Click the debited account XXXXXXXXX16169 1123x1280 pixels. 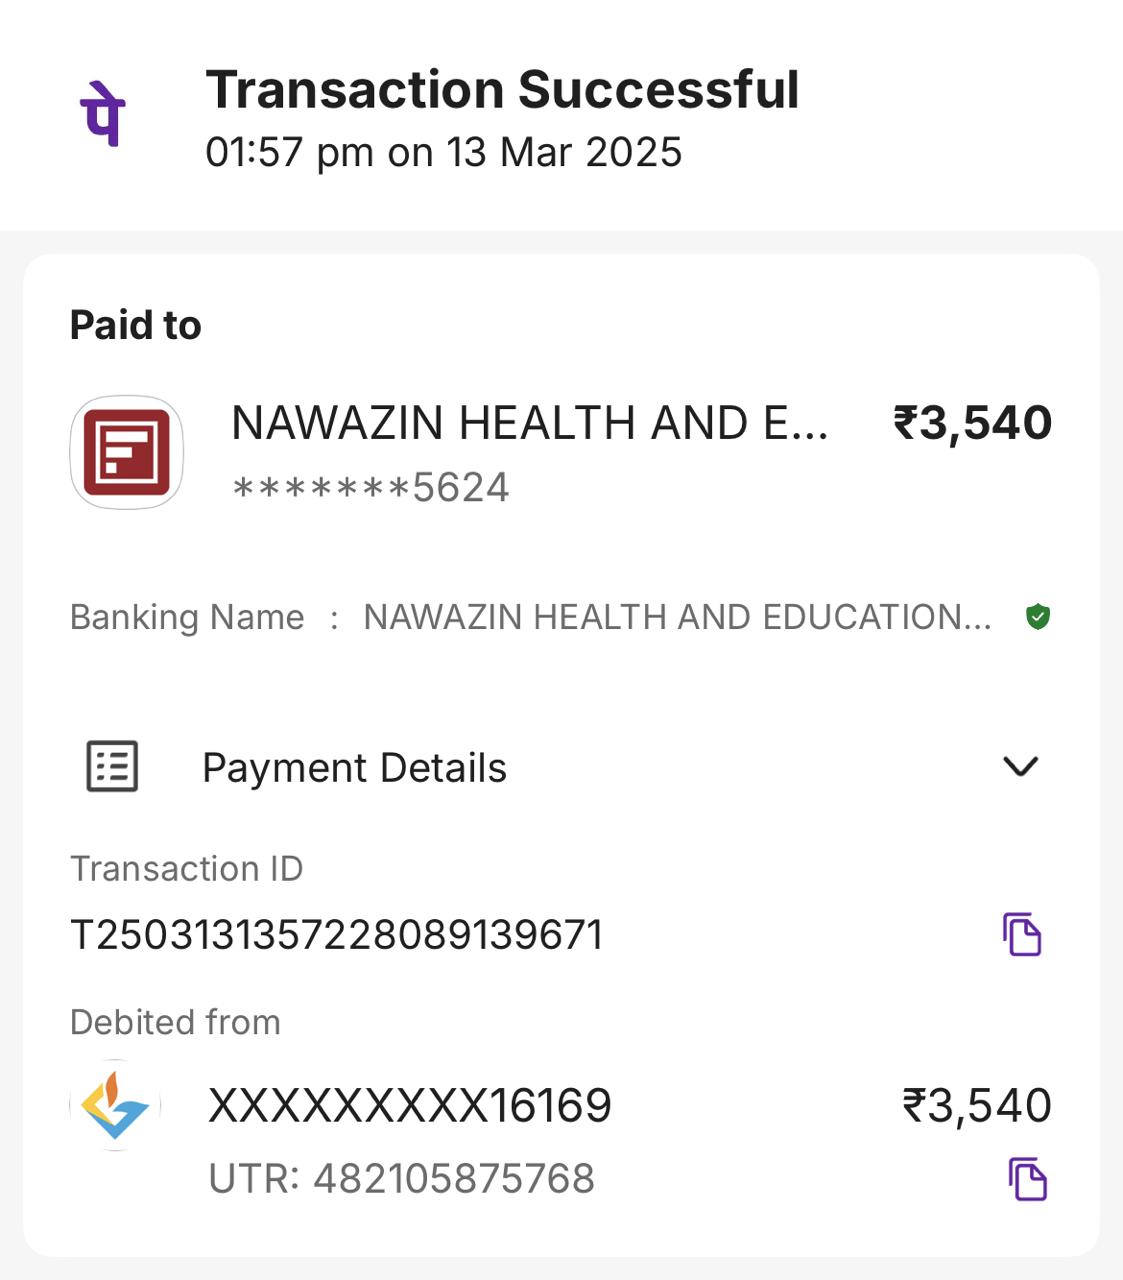409,1106
